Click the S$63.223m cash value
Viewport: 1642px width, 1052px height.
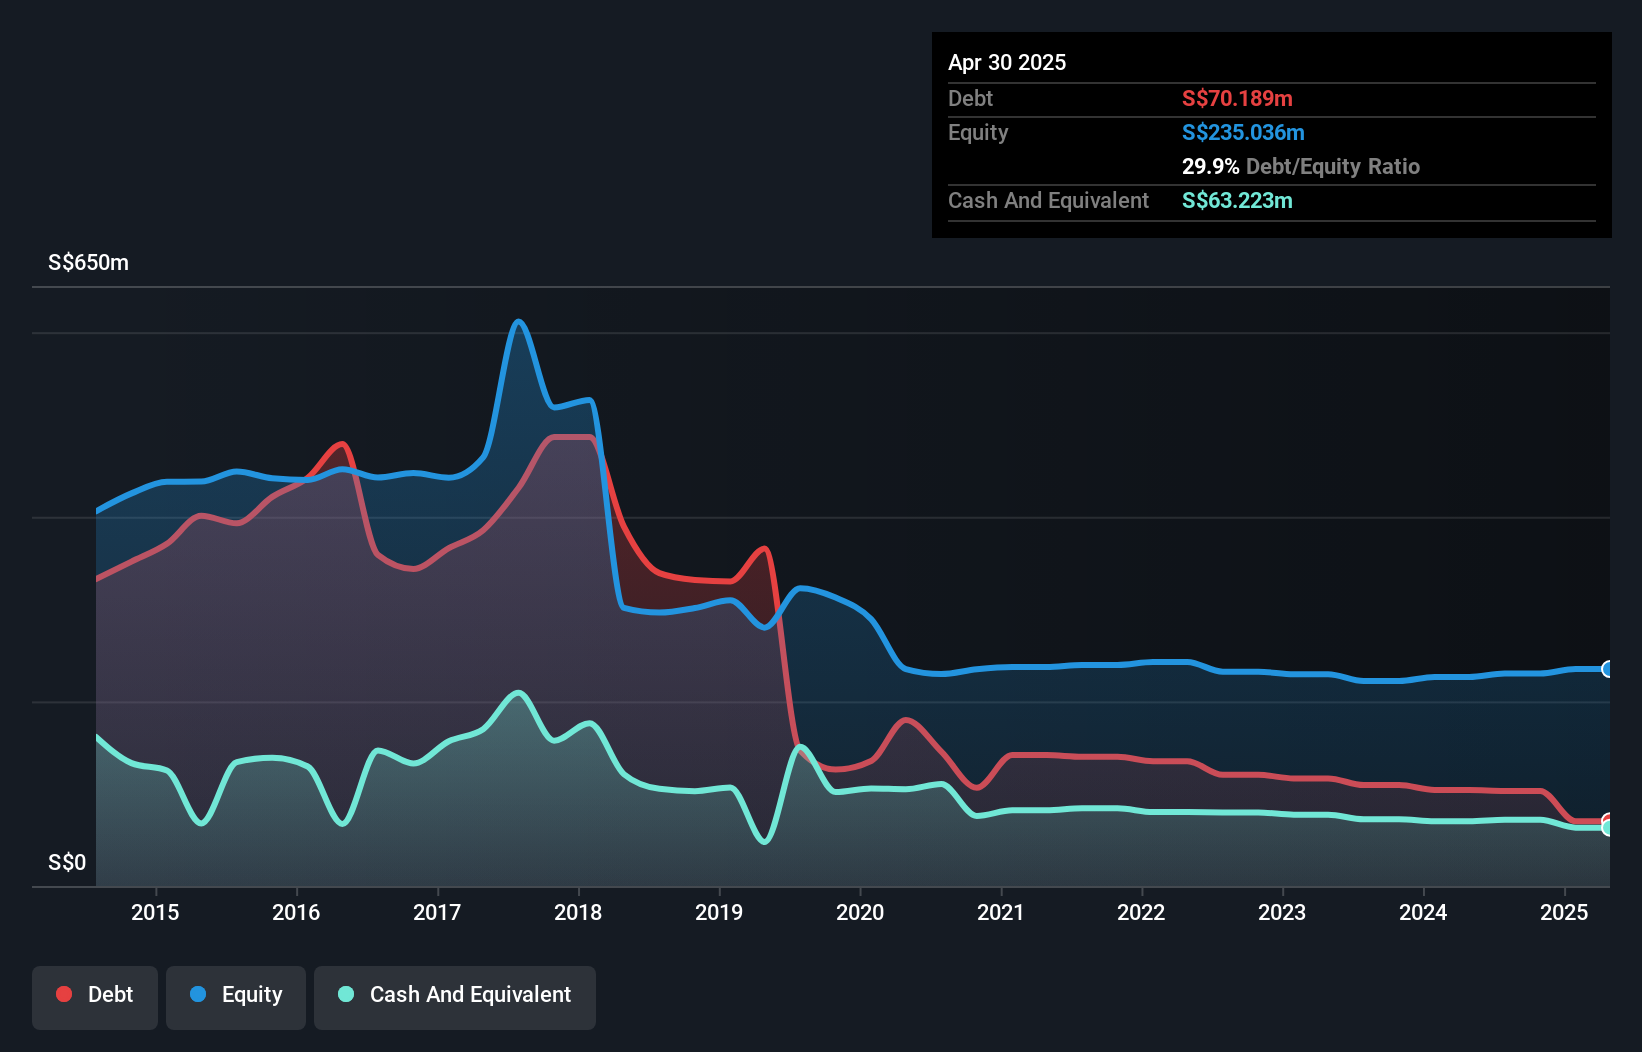click(x=1237, y=200)
